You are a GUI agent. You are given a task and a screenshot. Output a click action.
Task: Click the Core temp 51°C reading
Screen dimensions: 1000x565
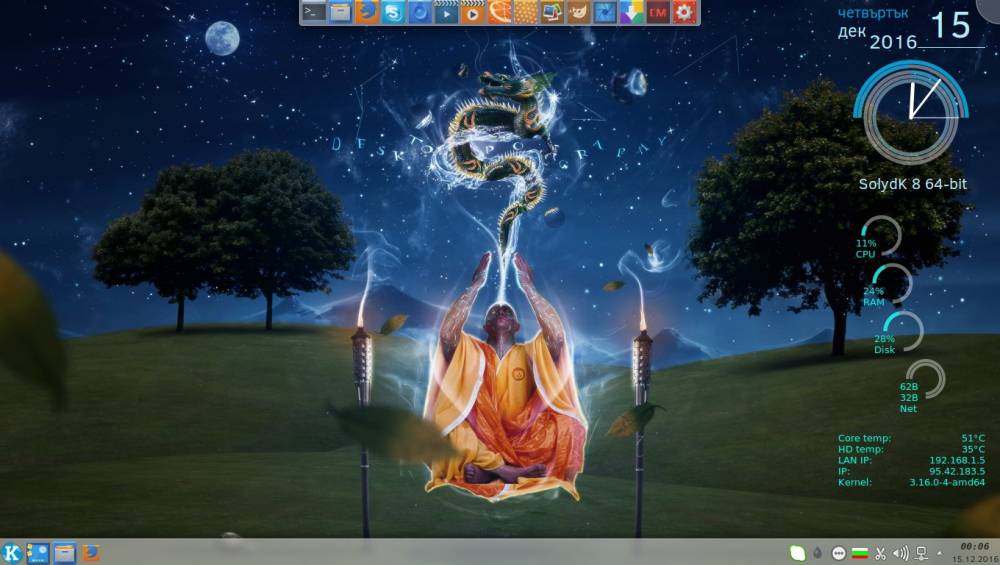[911, 438]
